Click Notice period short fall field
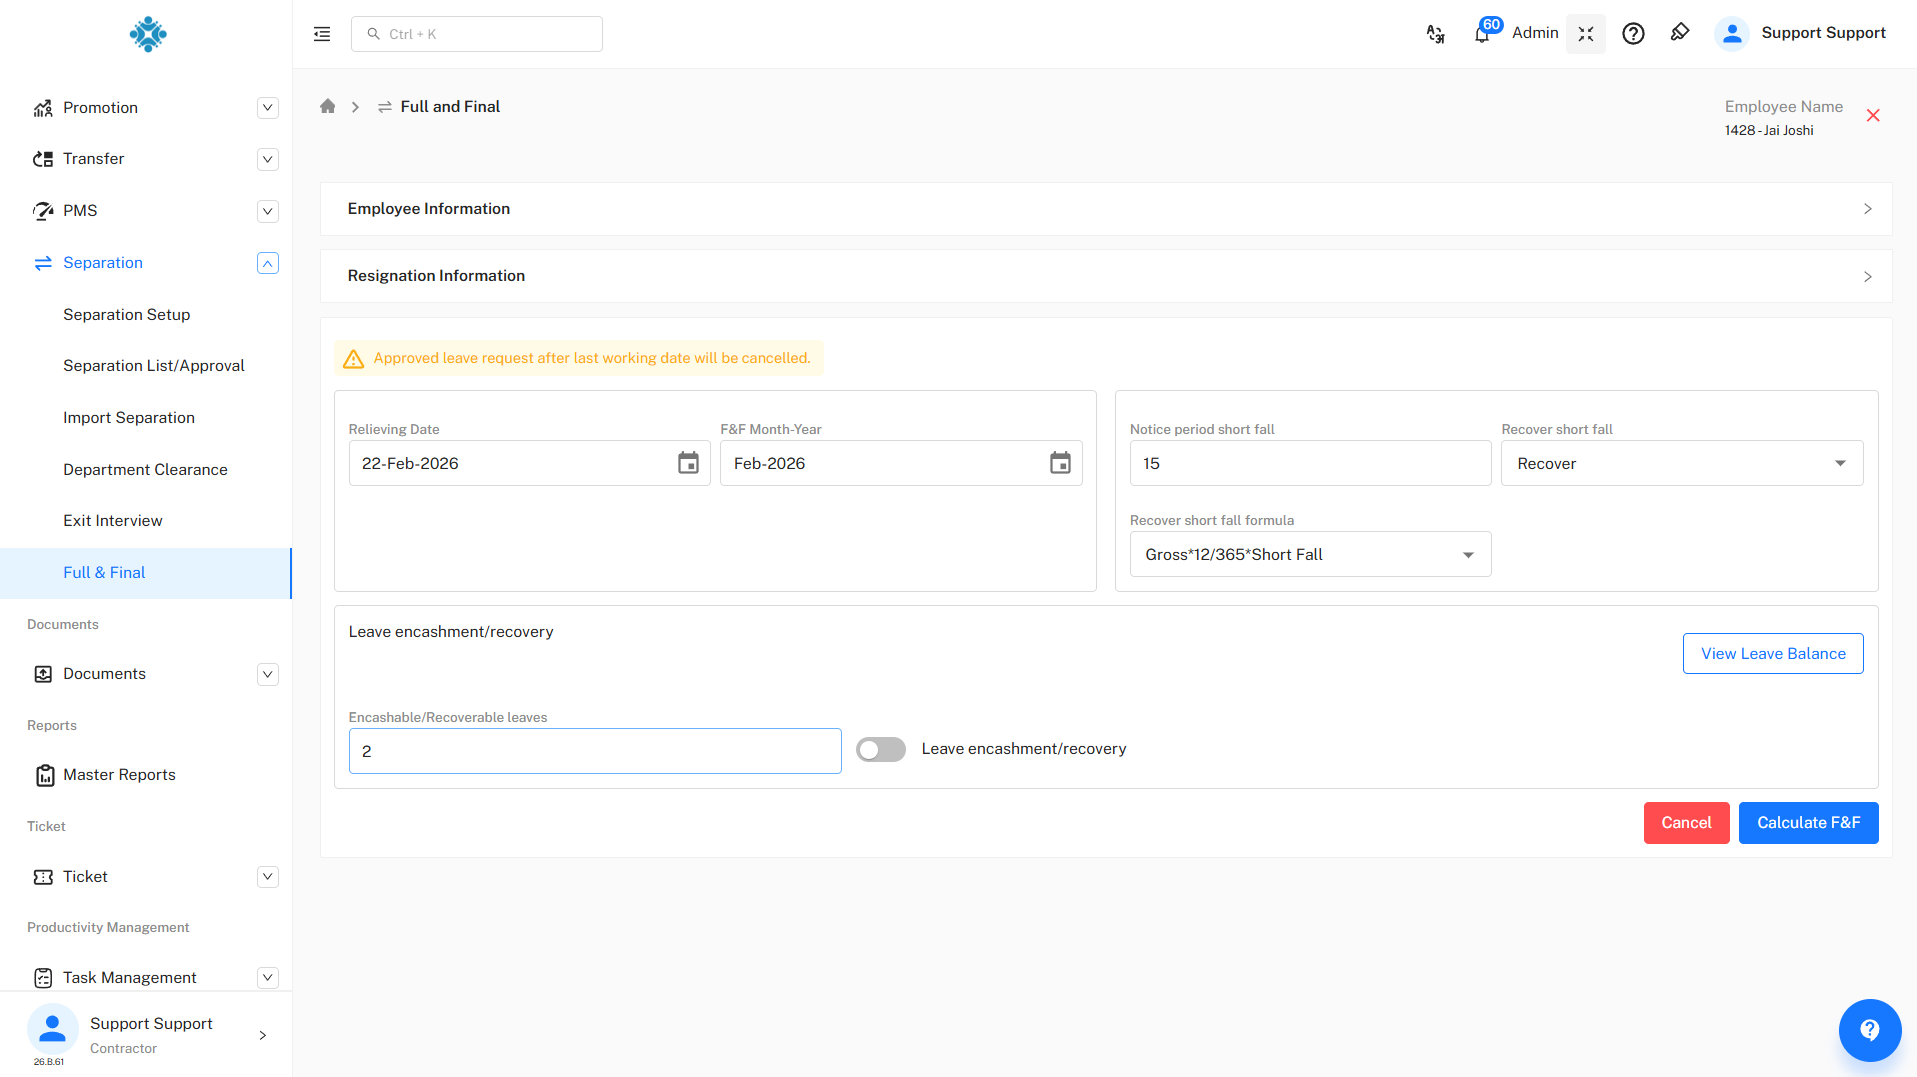 coord(1310,463)
